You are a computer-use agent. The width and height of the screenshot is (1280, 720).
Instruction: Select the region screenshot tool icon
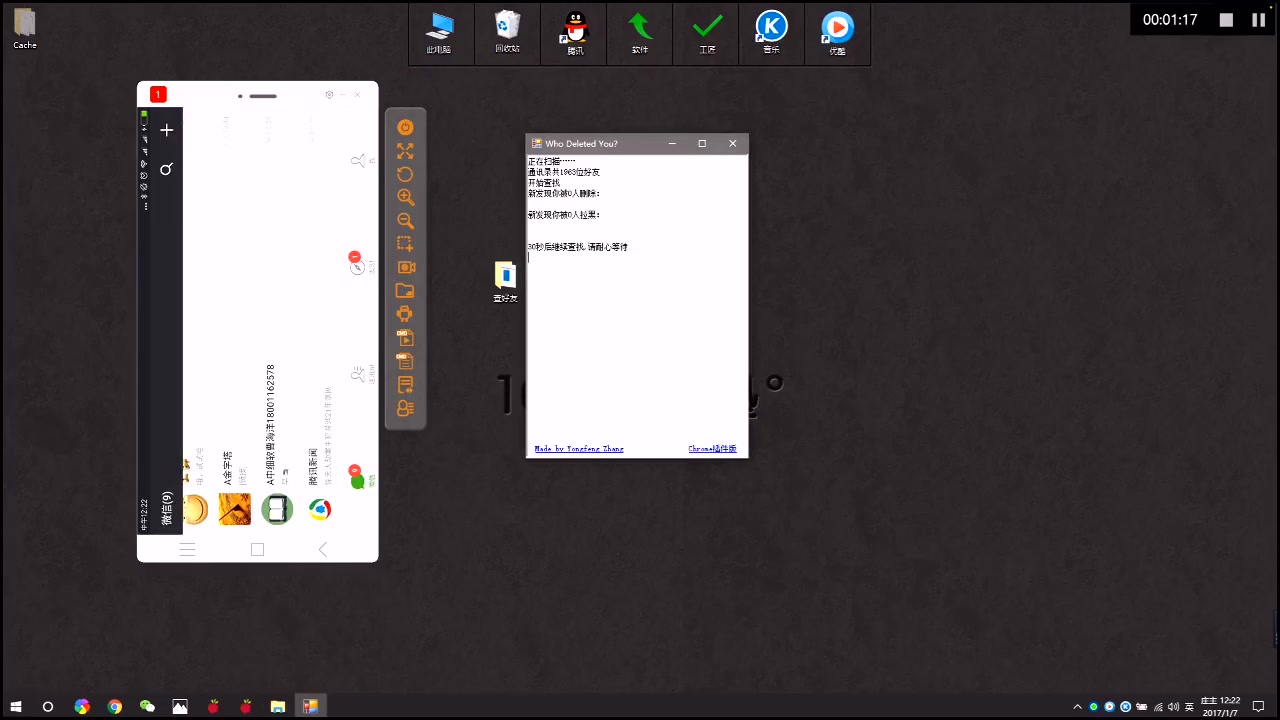[405, 244]
